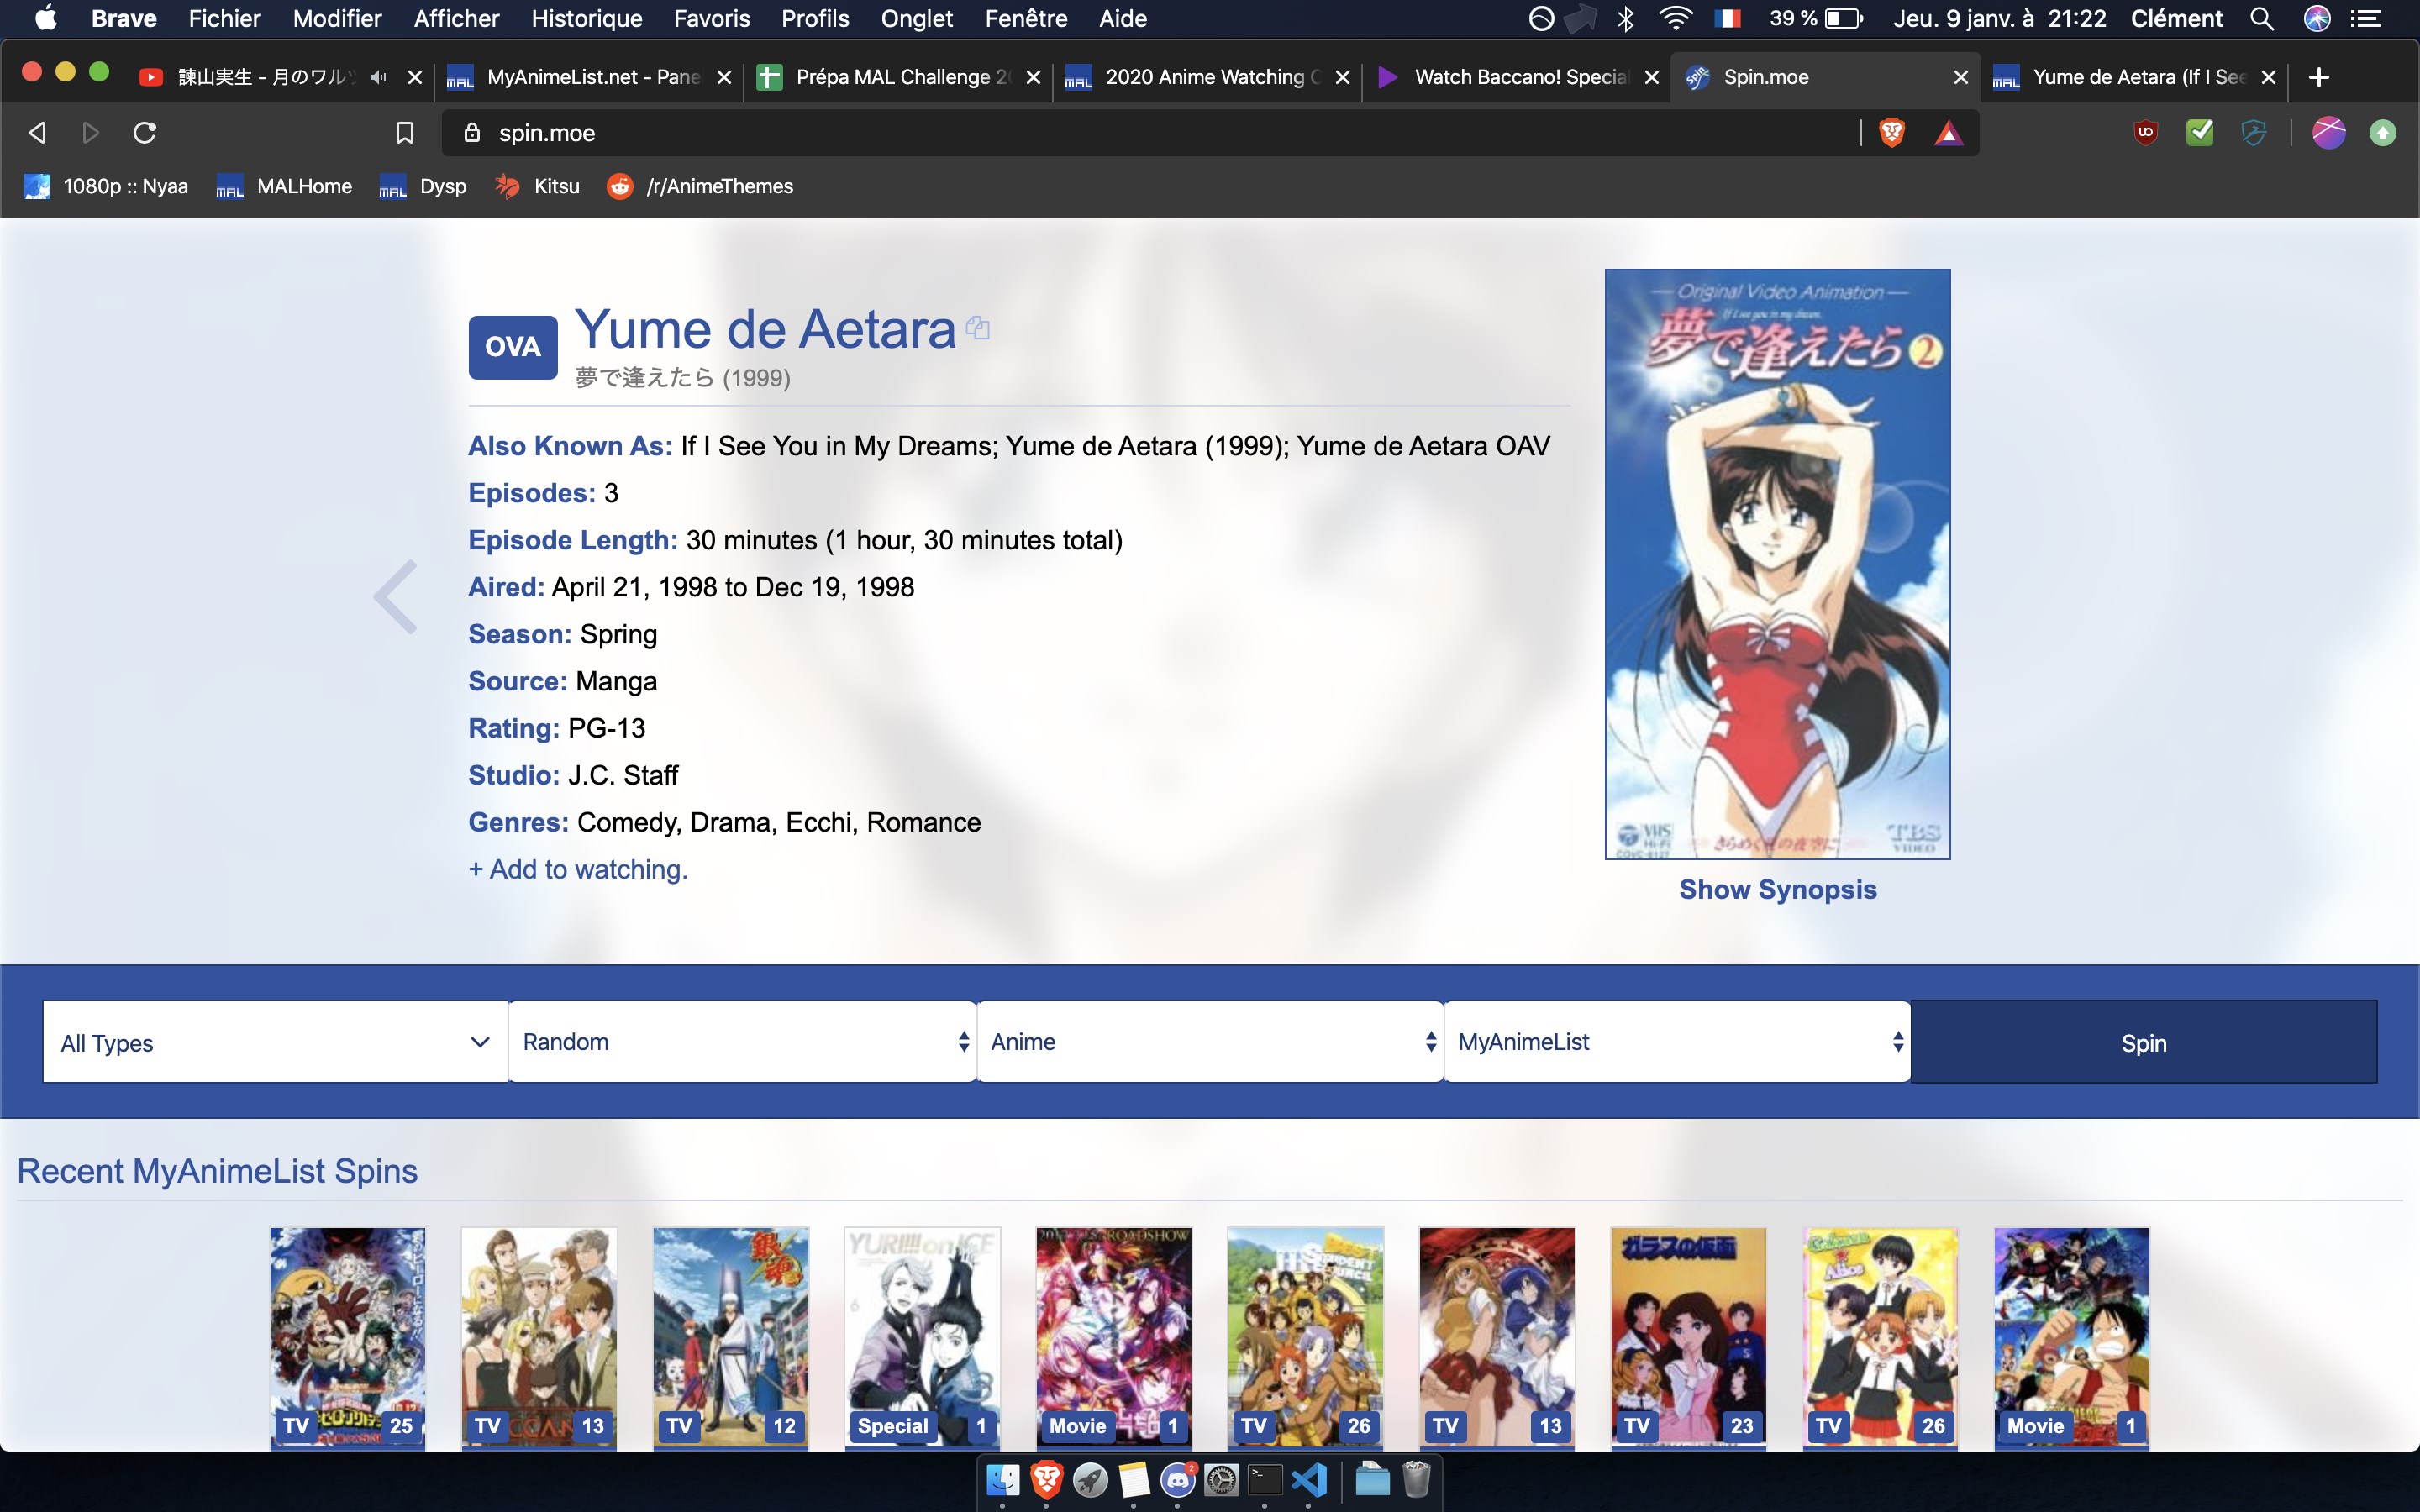Click the Brave Rewards triangle icon
Image resolution: width=2420 pixels, height=1512 pixels.
tap(1948, 133)
